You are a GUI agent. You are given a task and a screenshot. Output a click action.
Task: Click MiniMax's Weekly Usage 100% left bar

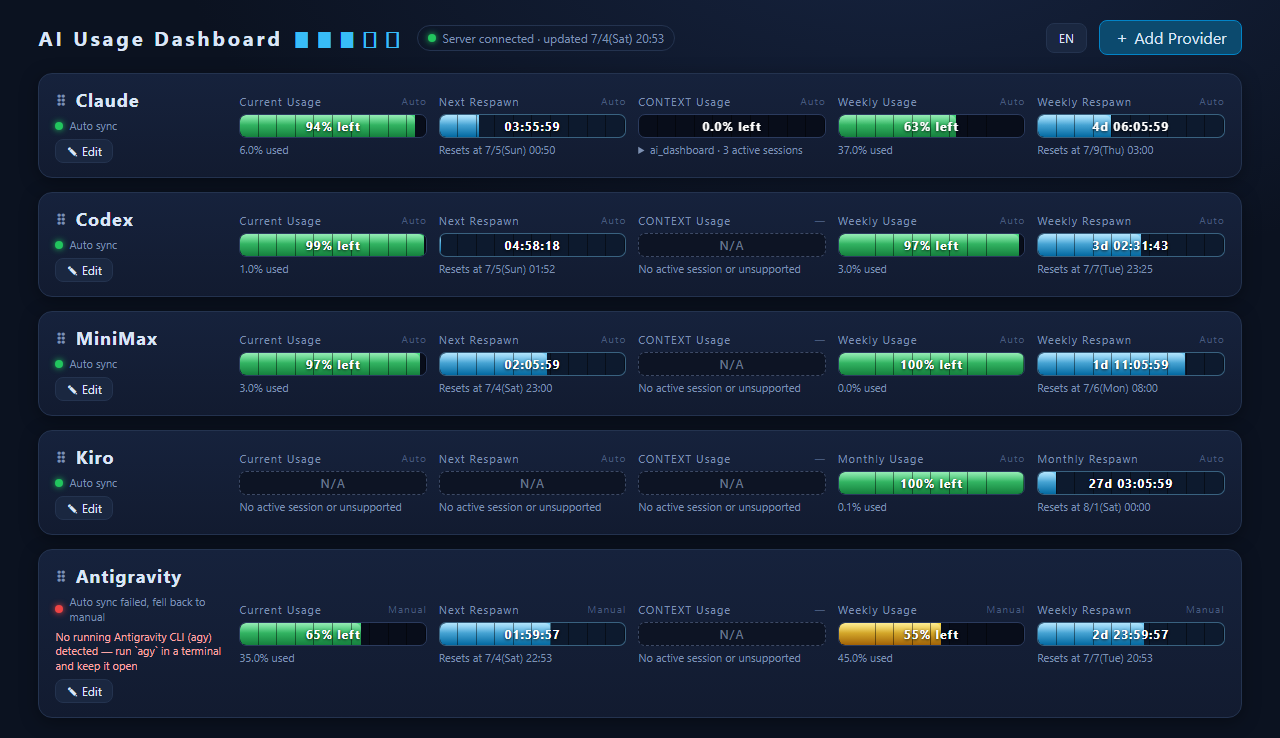(931, 364)
